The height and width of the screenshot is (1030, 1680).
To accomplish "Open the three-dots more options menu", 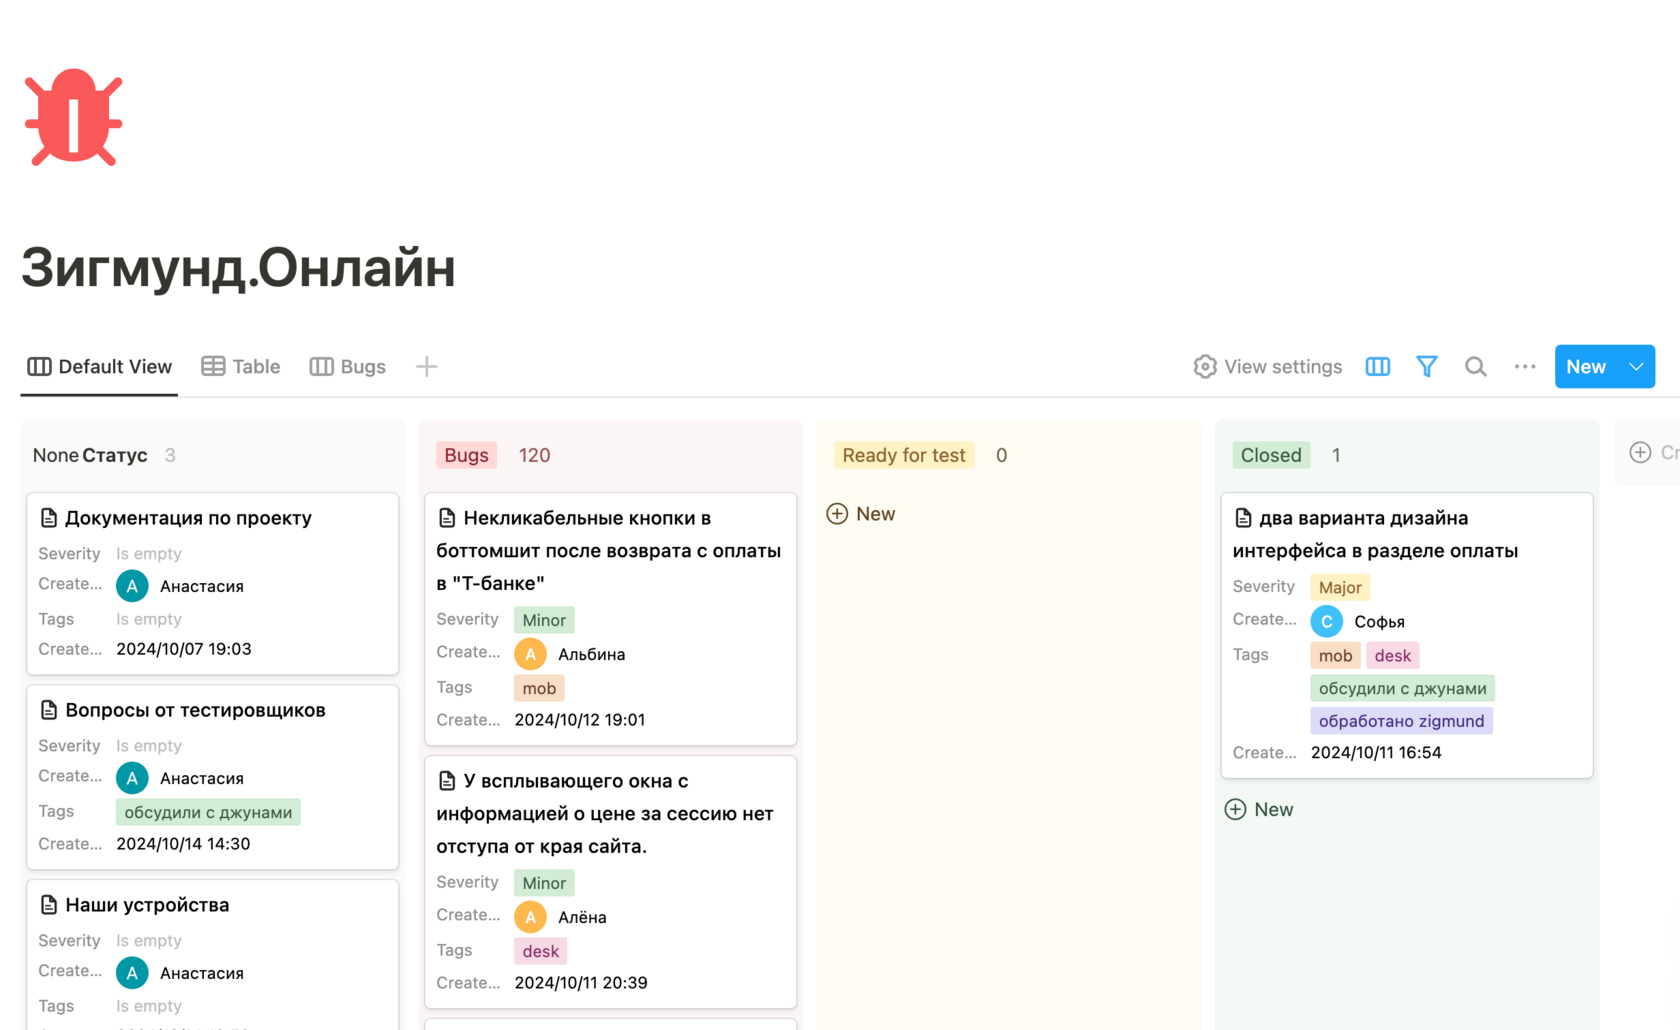I will [x=1524, y=367].
